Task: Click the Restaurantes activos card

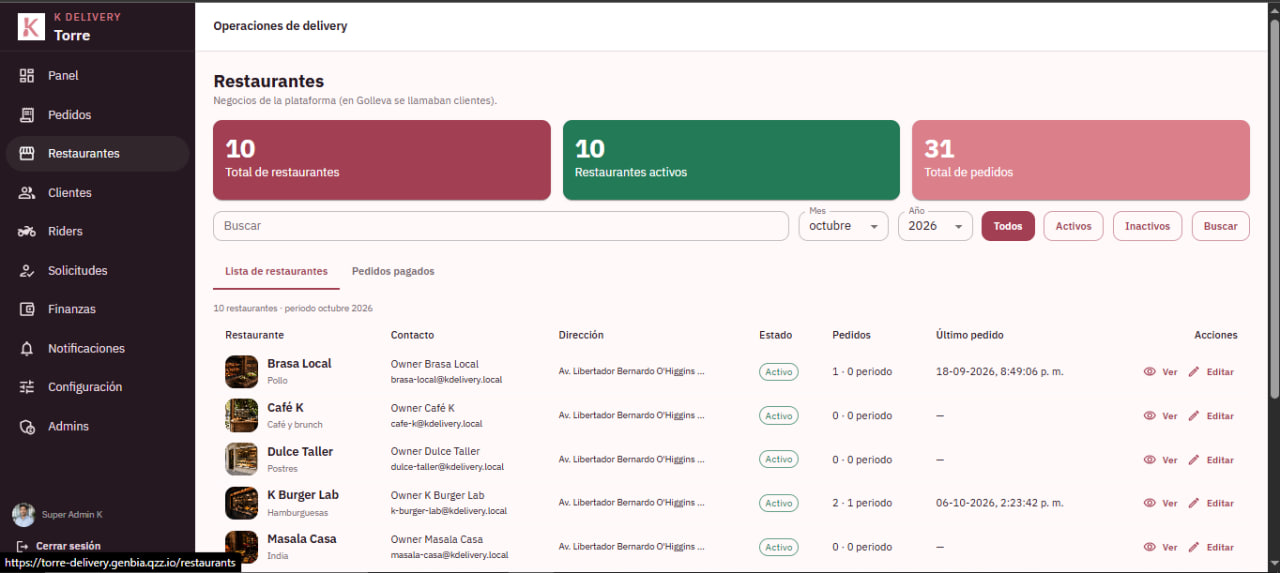Action: (732, 160)
